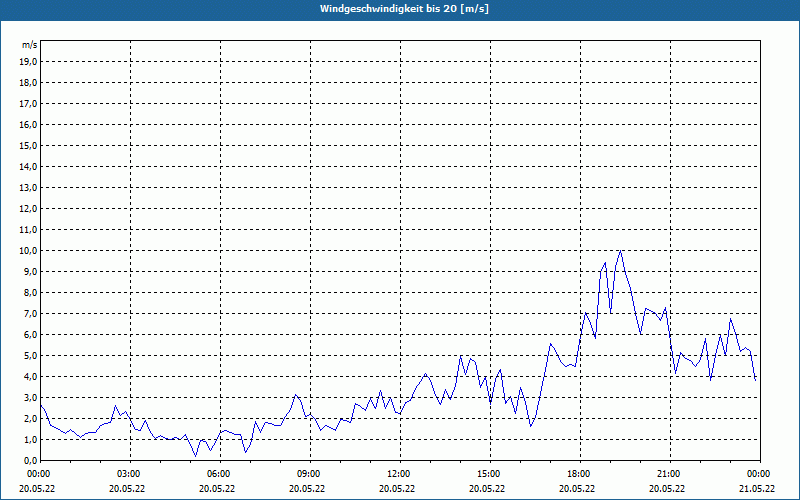Click the 13,0 y-axis label
This screenshot has width=800, height=500.
(x=28, y=188)
